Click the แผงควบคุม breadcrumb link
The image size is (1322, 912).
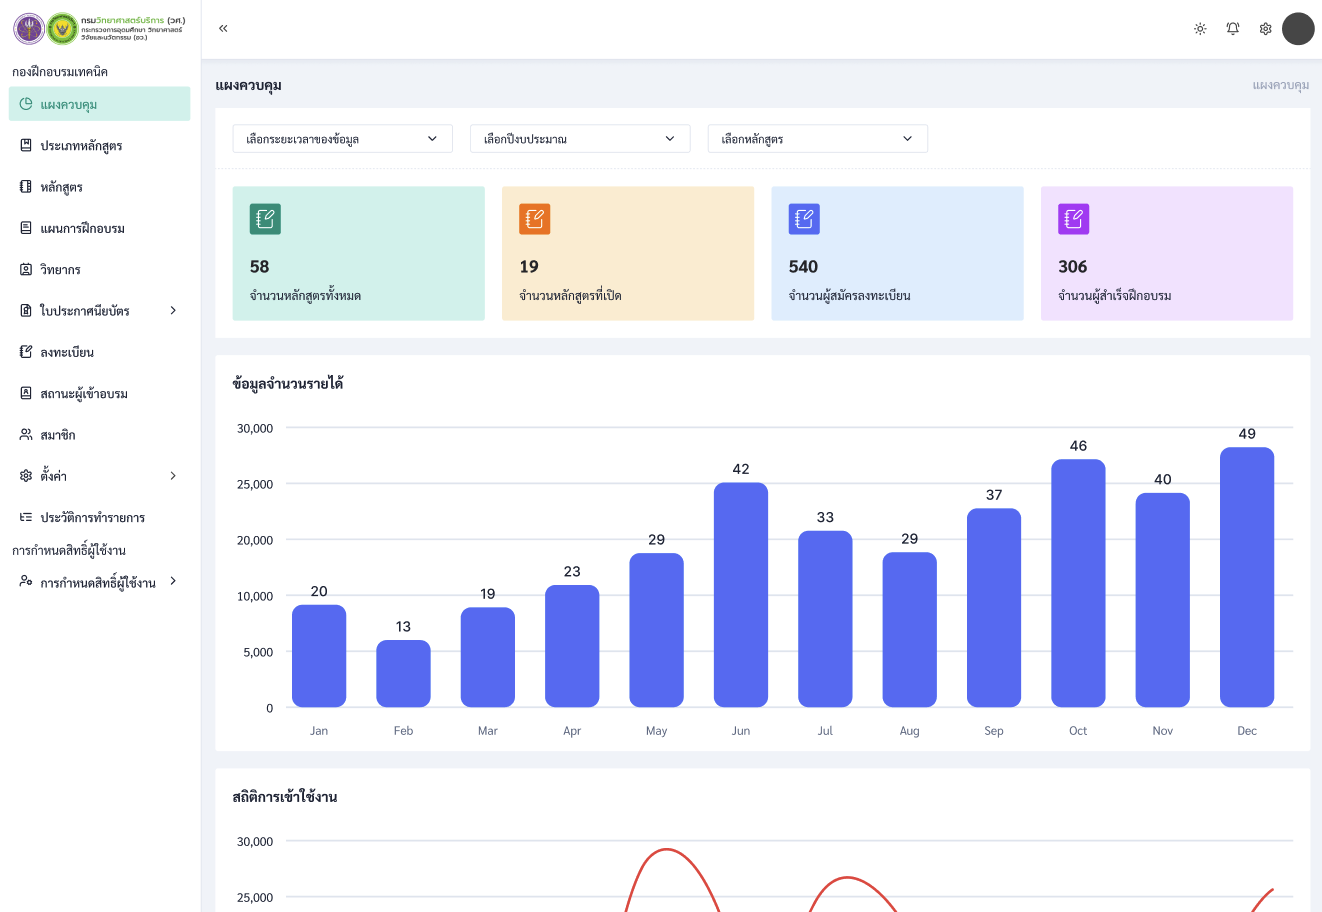click(x=1280, y=85)
